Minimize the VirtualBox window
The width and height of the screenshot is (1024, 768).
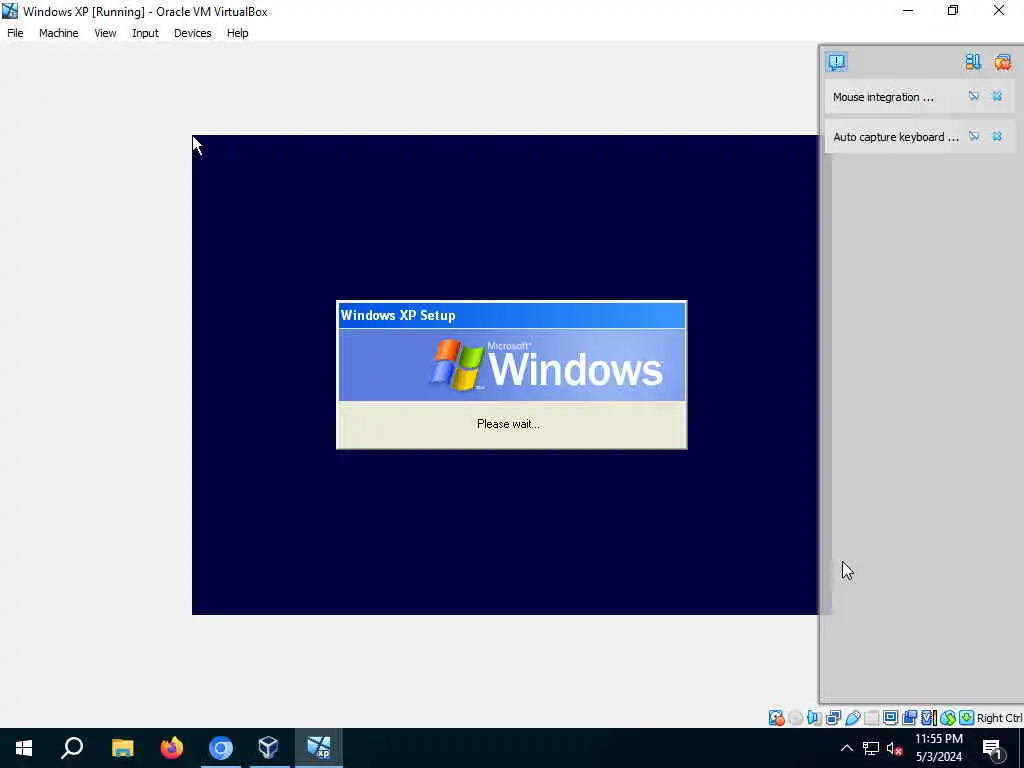[908, 10]
